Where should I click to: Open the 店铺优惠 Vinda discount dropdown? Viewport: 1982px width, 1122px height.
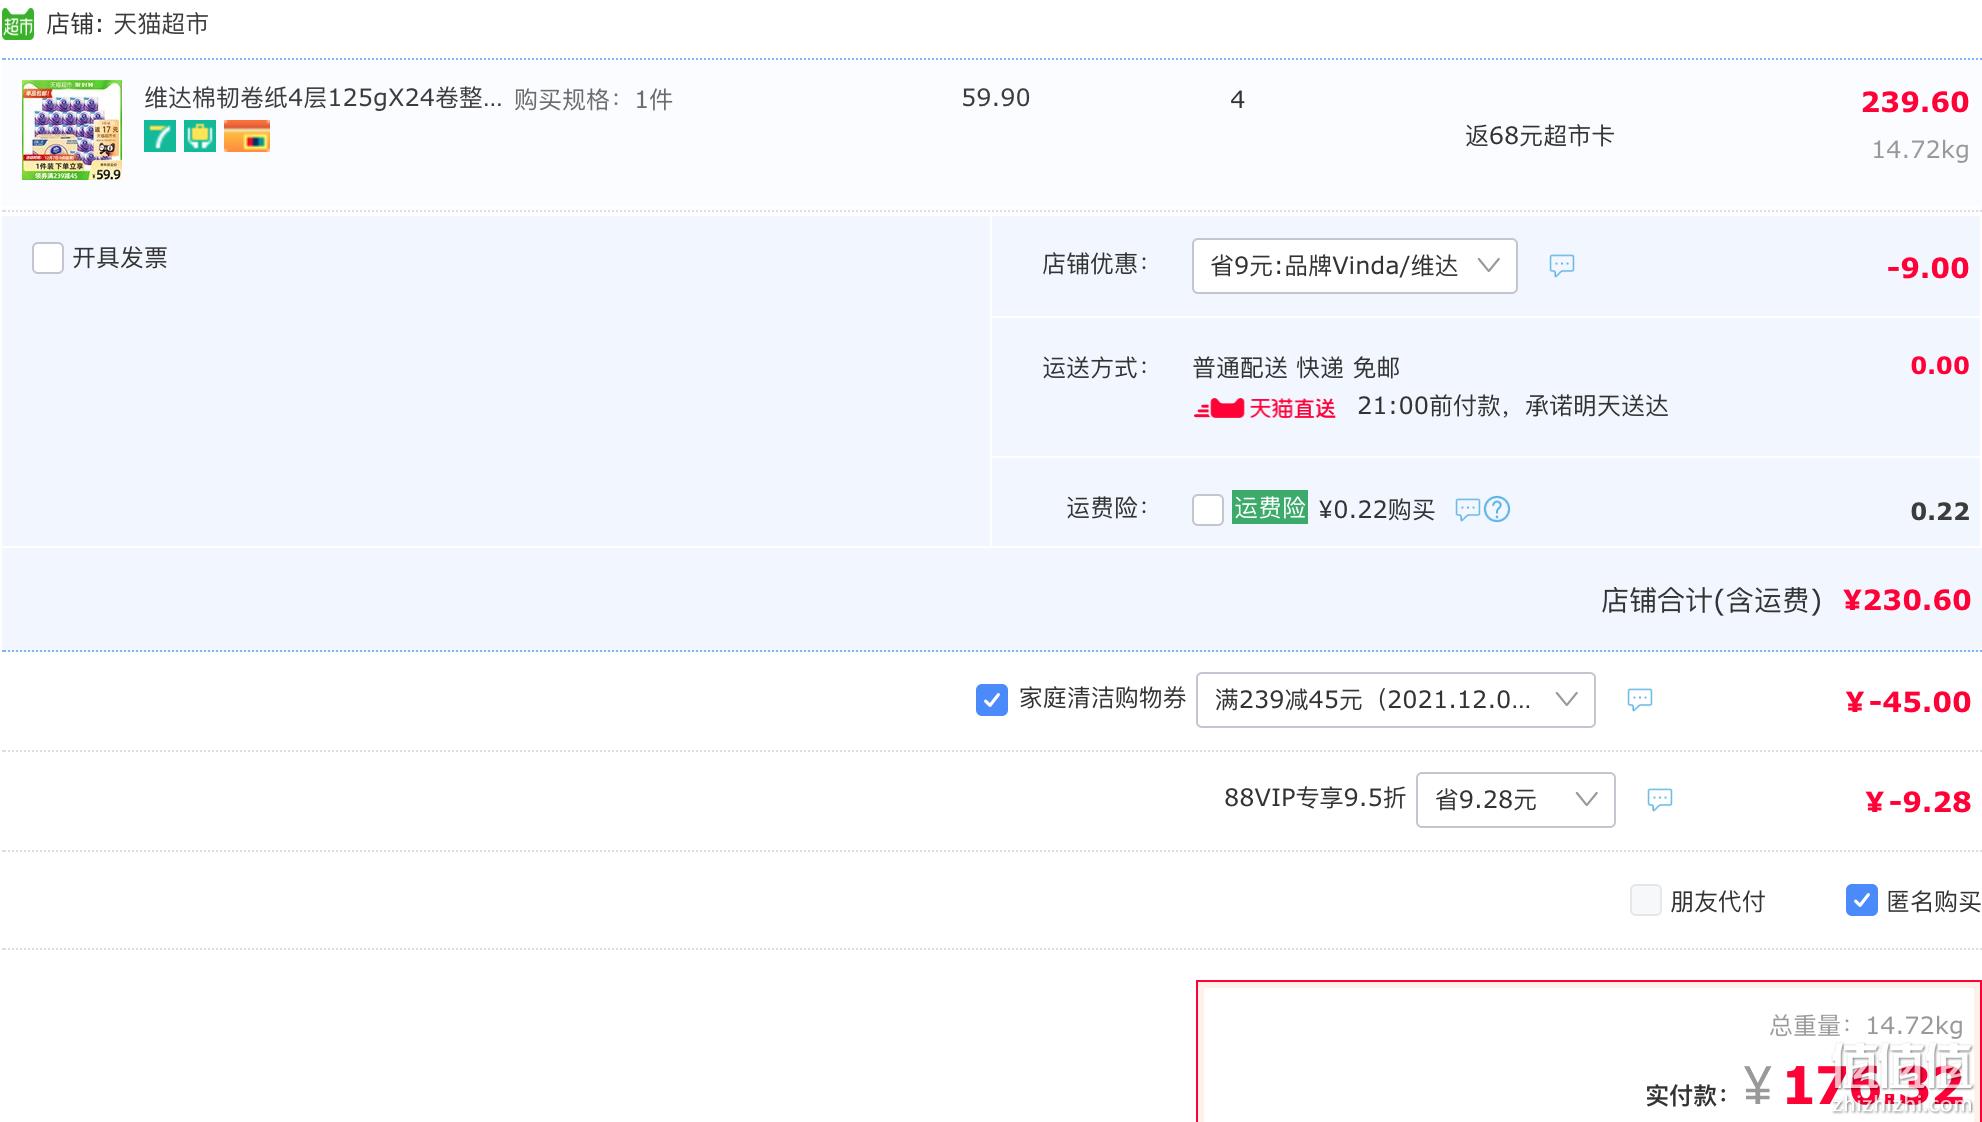[x=1354, y=266]
